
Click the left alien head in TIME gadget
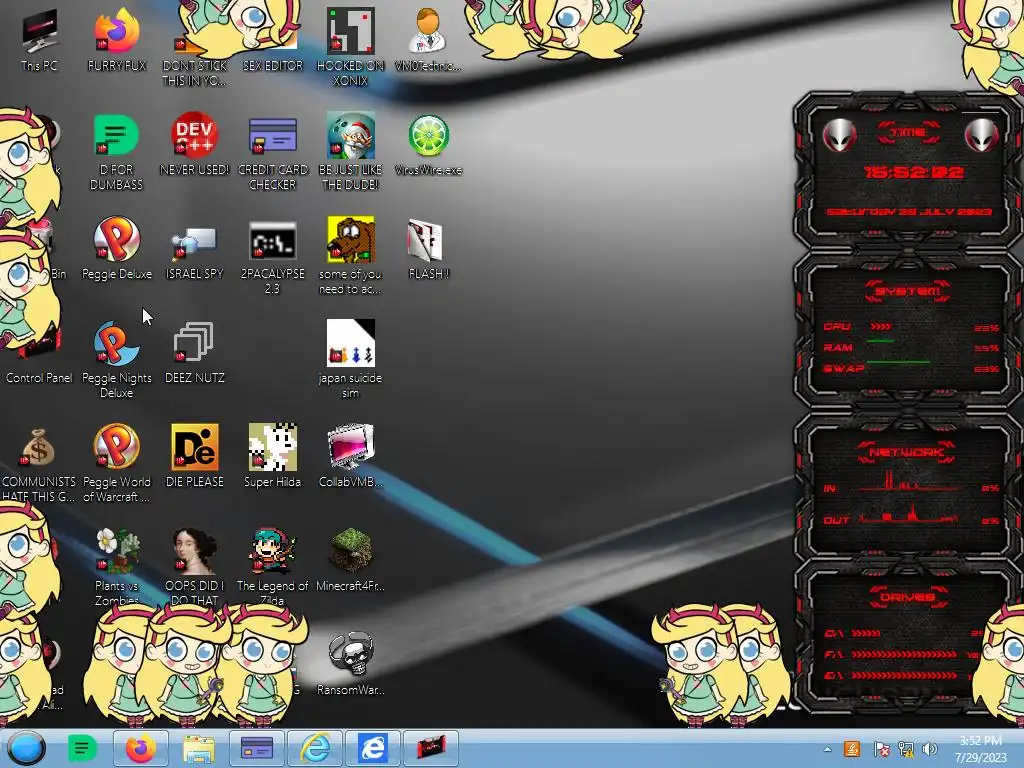(x=839, y=136)
